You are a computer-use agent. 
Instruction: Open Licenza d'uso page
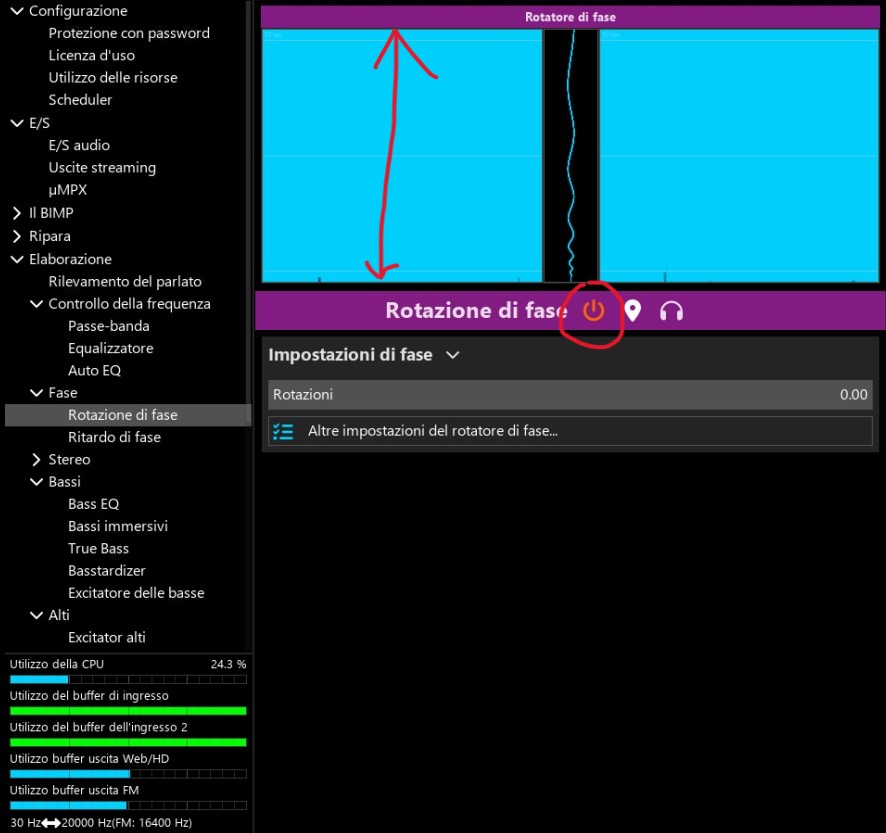92,55
